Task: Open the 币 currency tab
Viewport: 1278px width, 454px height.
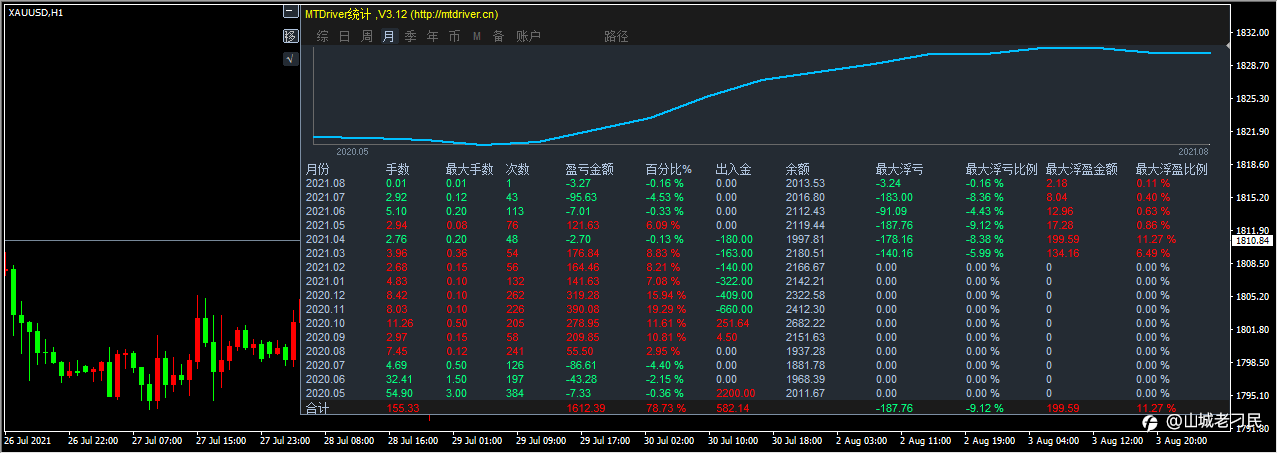Action: click(x=455, y=36)
